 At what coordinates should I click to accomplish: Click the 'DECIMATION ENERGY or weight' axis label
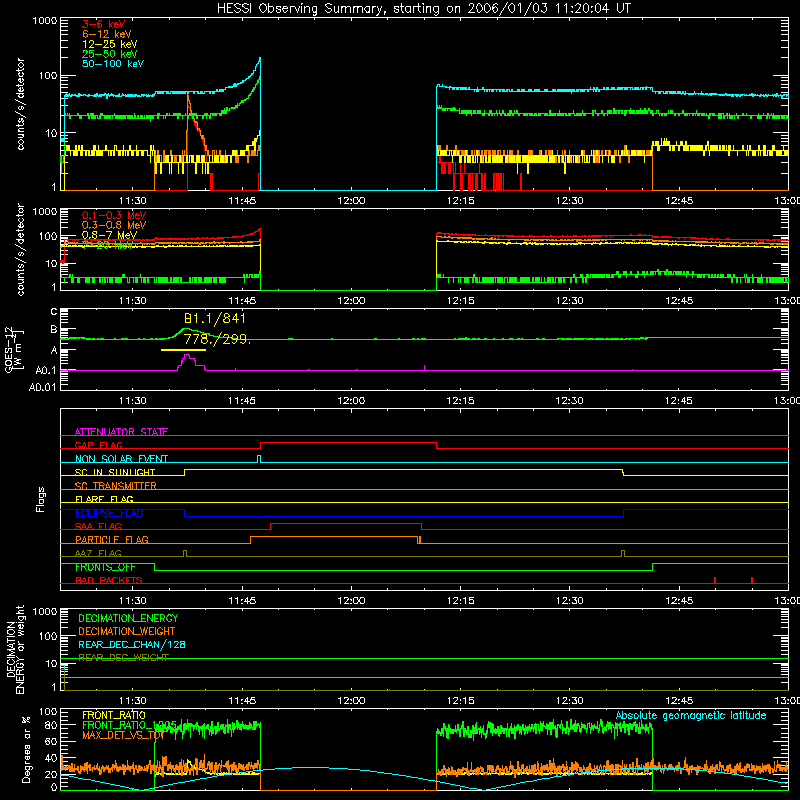[x=15, y=649]
